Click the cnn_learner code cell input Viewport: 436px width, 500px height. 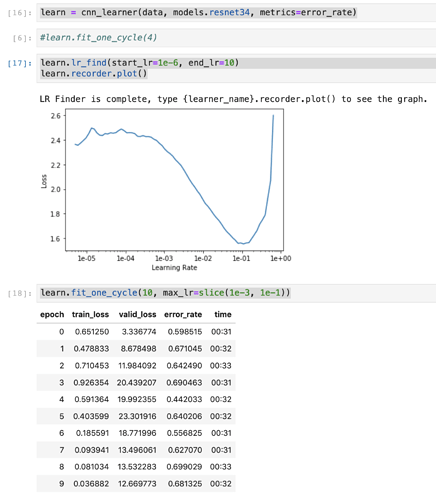[x=236, y=13]
